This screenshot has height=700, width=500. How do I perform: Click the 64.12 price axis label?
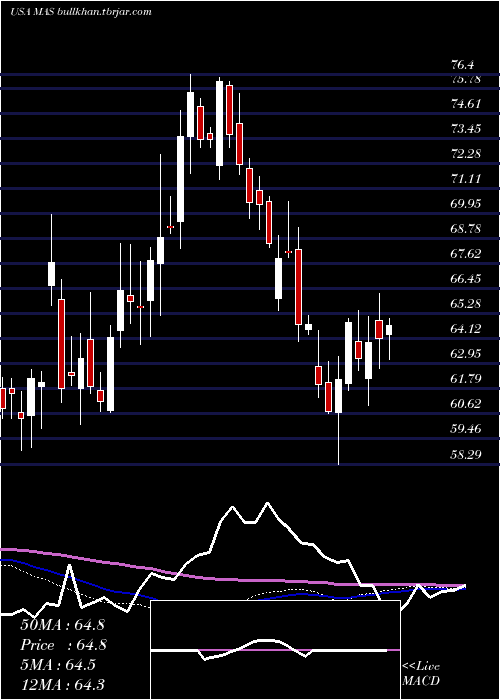(466, 329)
